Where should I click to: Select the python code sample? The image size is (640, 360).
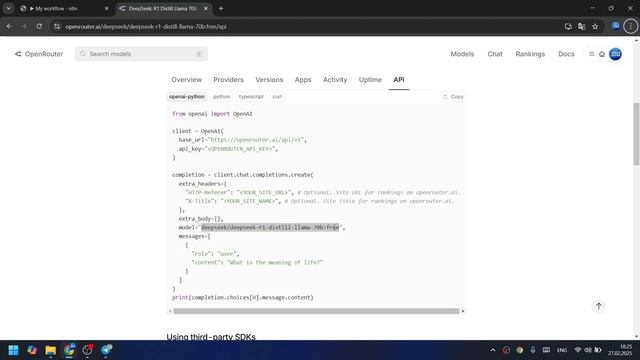pos(222,97)
